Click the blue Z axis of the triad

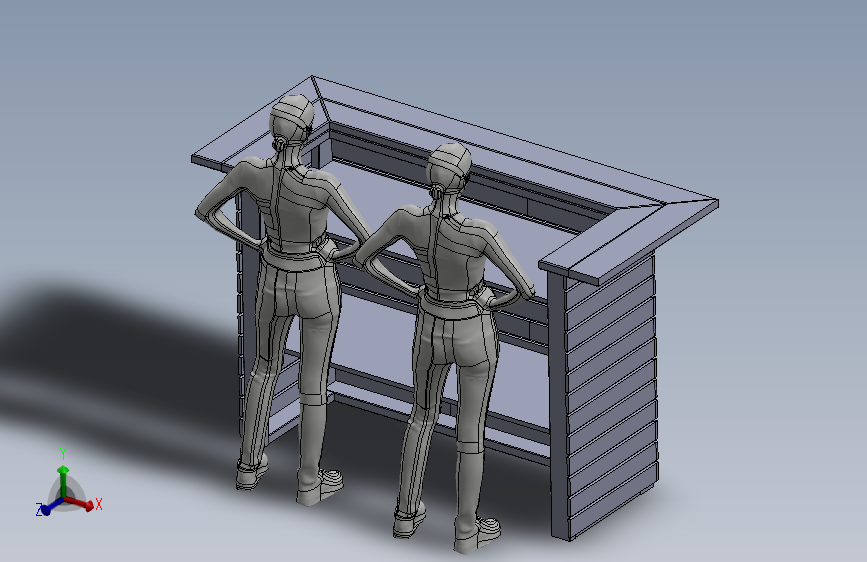[x=51, y=507]
